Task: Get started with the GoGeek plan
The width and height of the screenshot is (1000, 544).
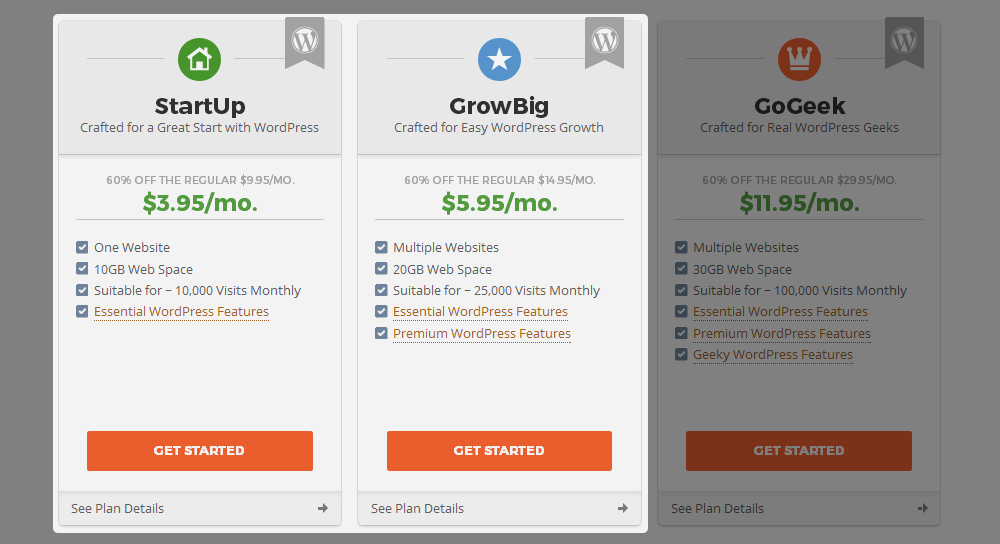Action: pos(799,451)
